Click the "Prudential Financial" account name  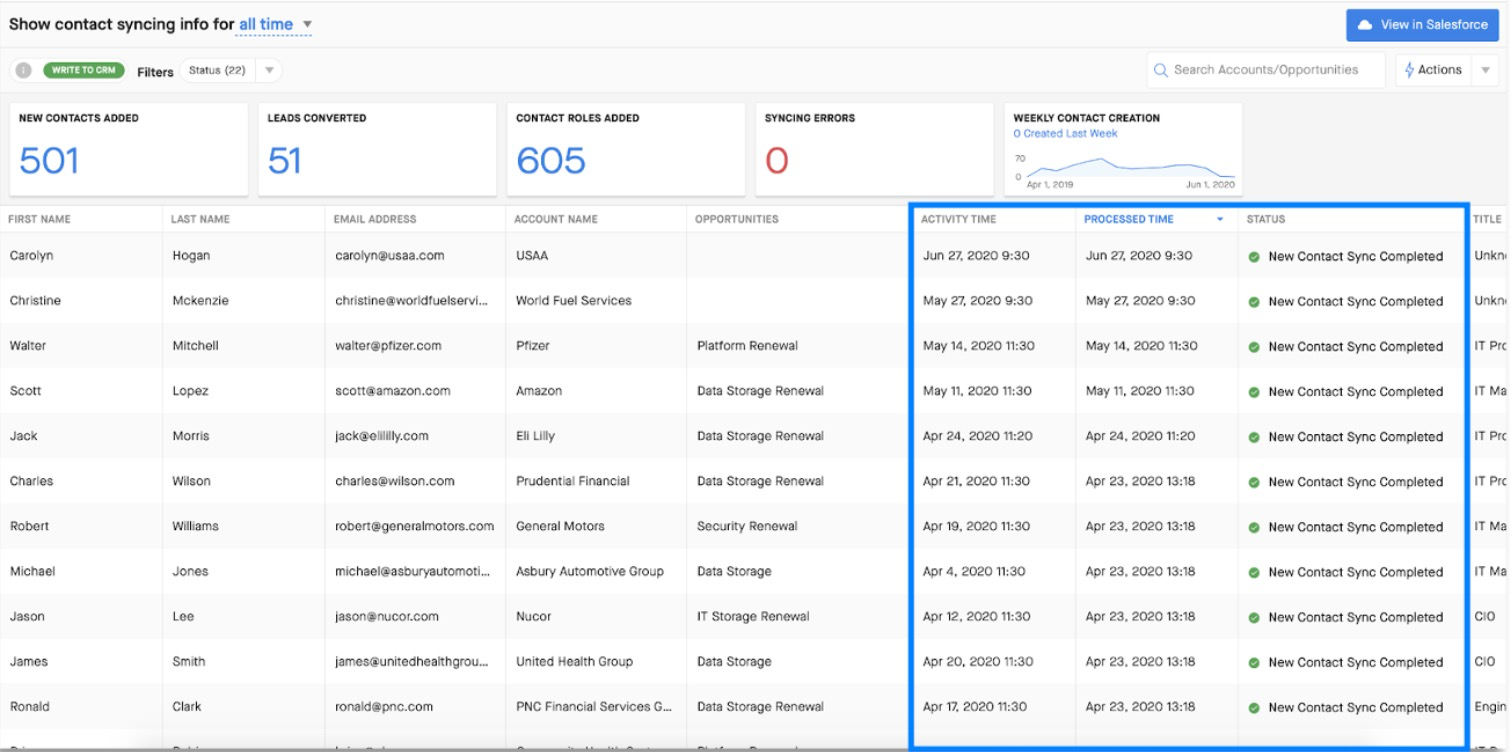[x=573, y=481]
